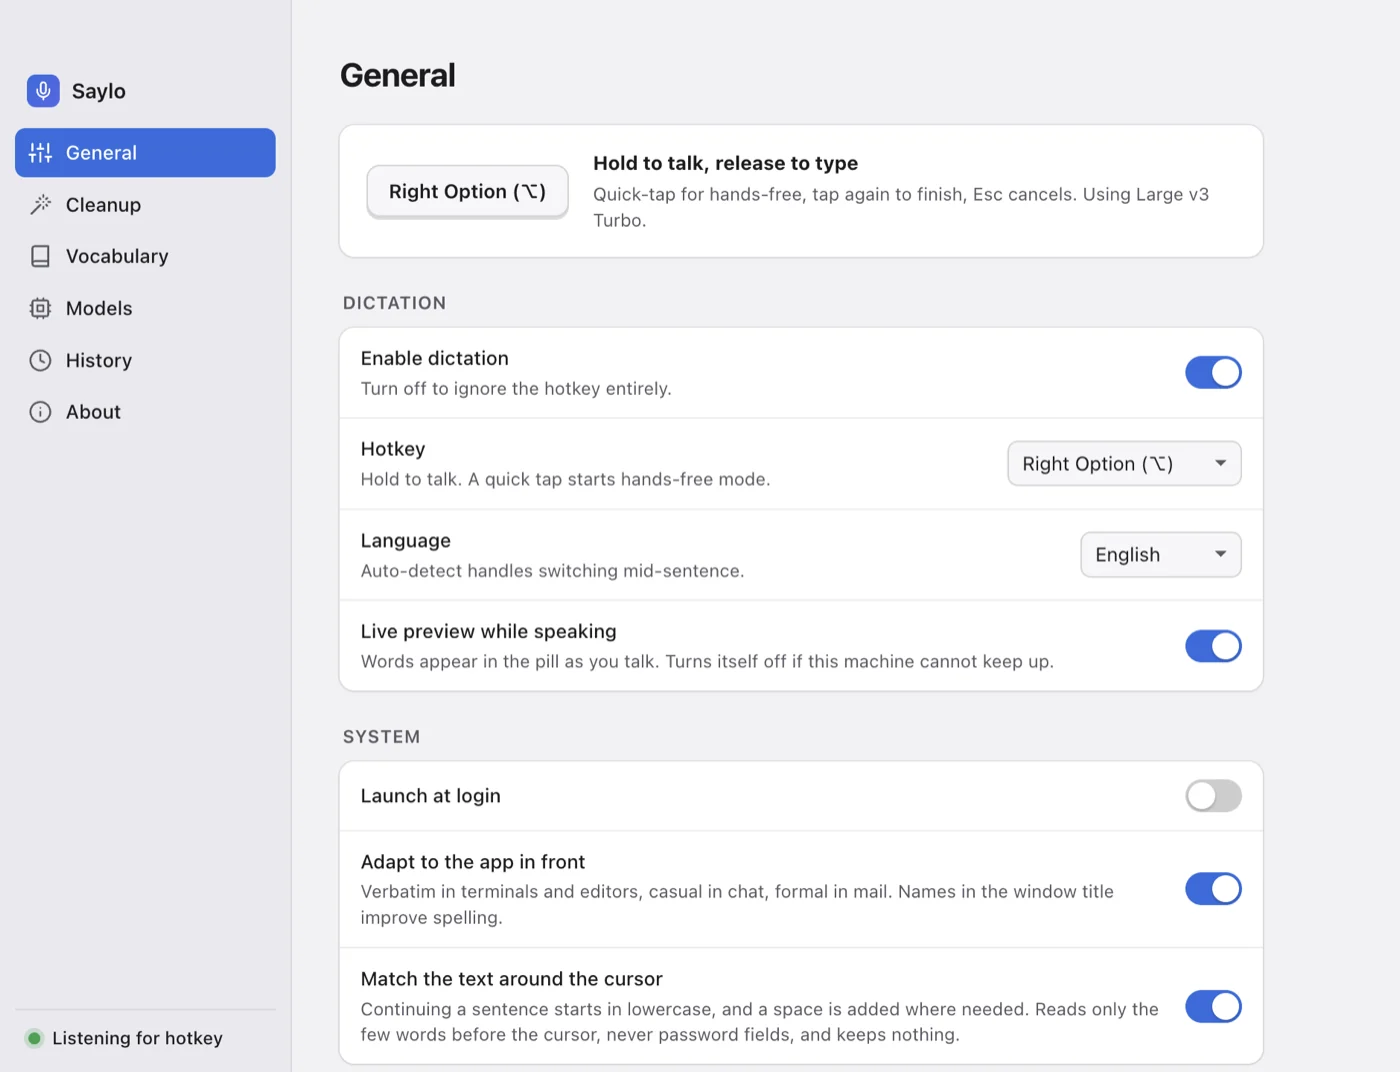Click the 'Enable dictation' label
The height and width of the screenshot is (1072, 1400).
(434, 358)
